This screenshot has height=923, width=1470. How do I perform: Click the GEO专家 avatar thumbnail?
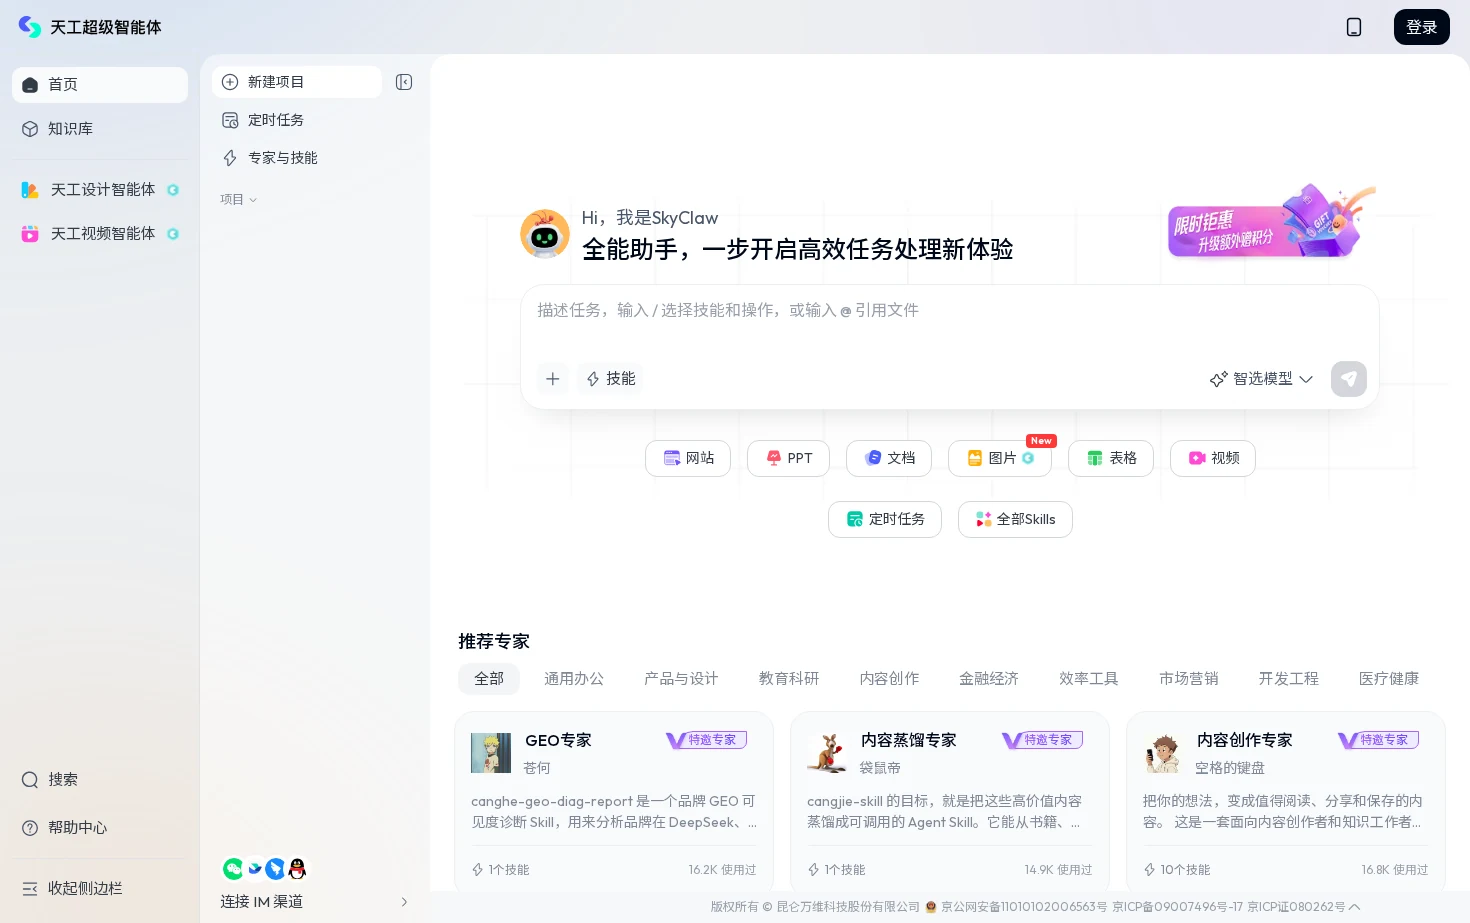pos(491,753)
